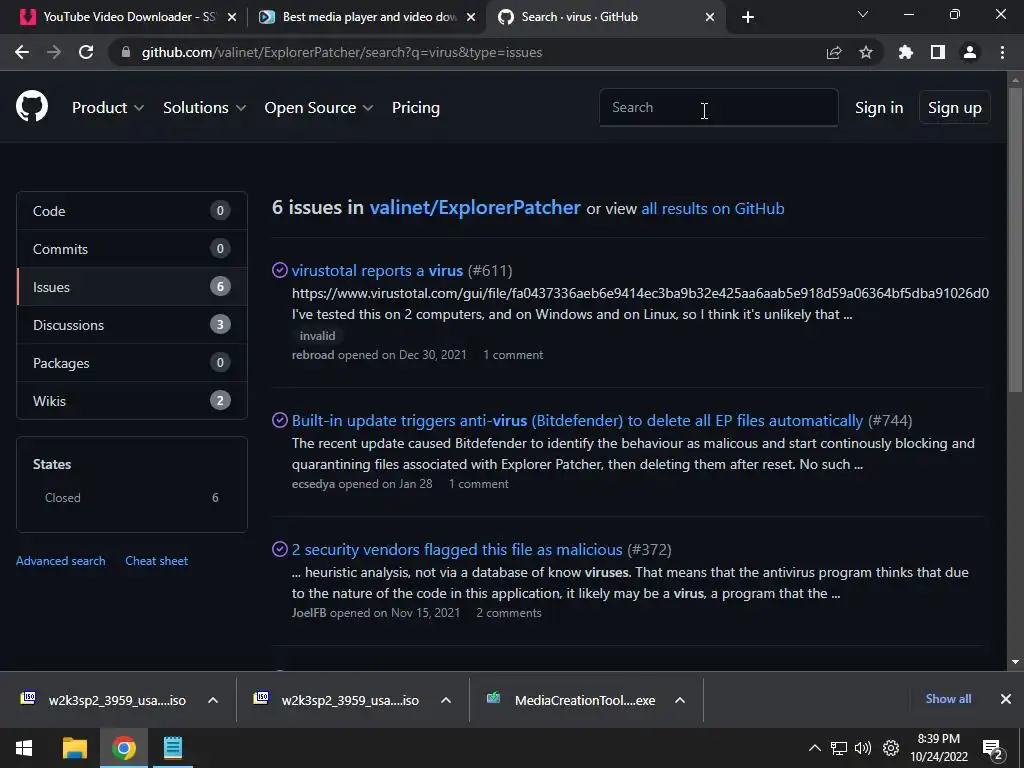Switch to the Best media player tab

pyautogui.click(x=366, y=17)
